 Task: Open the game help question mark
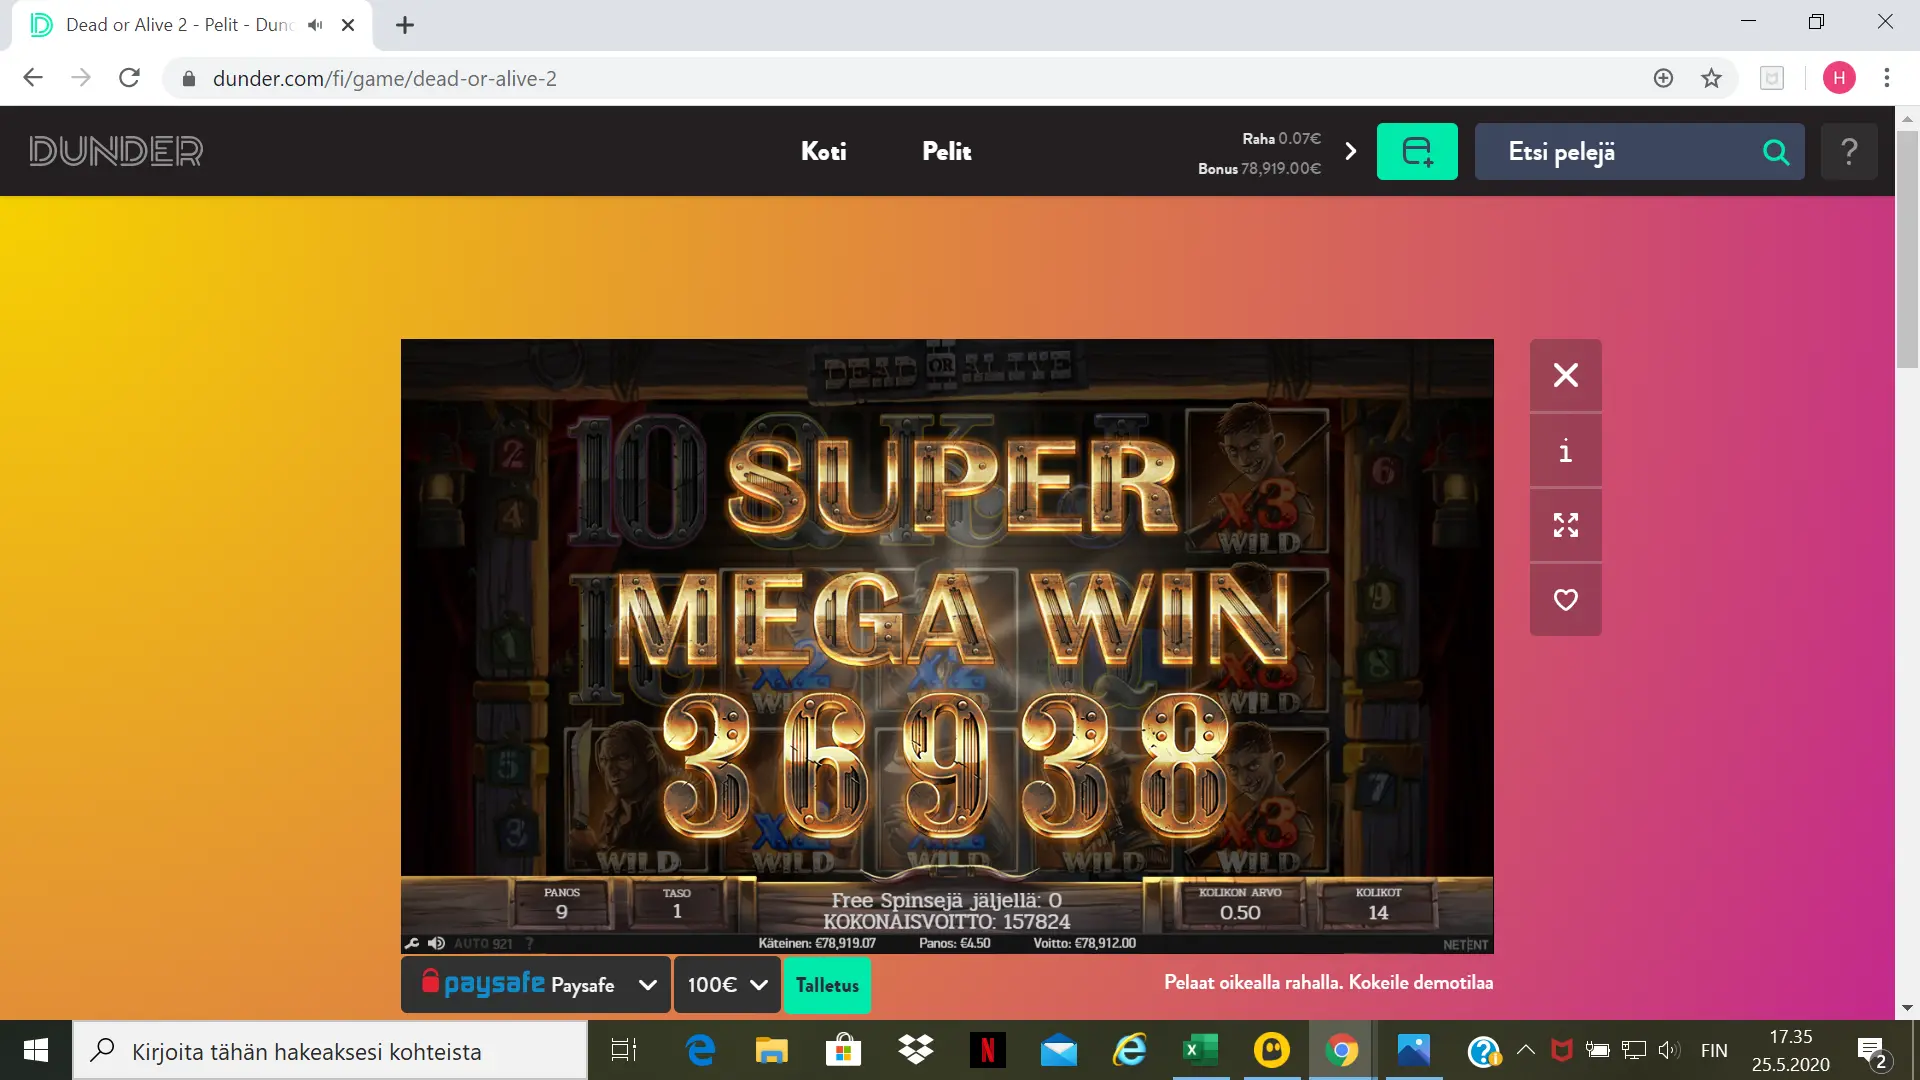pos(529,943)
